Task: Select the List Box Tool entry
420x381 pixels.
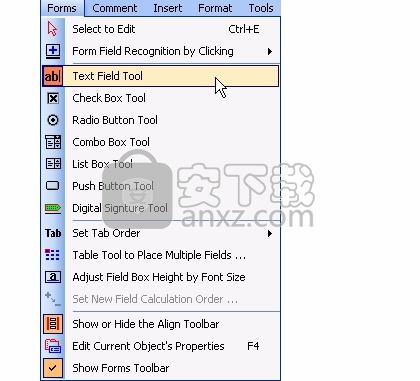Action: [160, 164]
